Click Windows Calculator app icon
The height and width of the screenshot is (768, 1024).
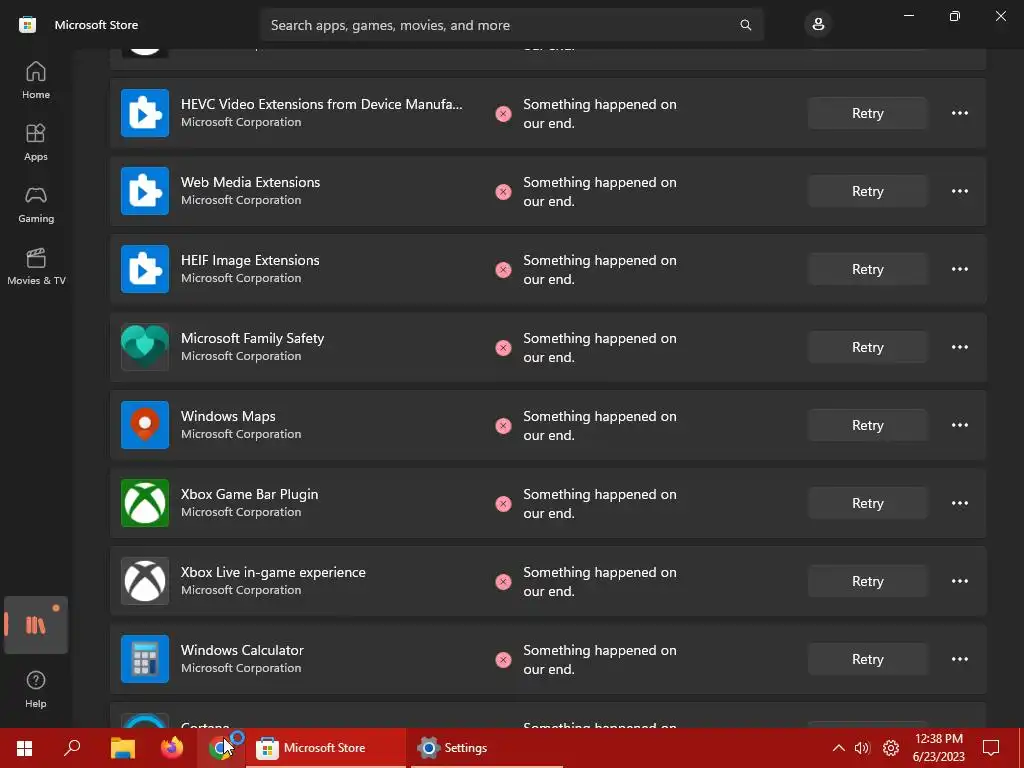[x=145, y=659]
